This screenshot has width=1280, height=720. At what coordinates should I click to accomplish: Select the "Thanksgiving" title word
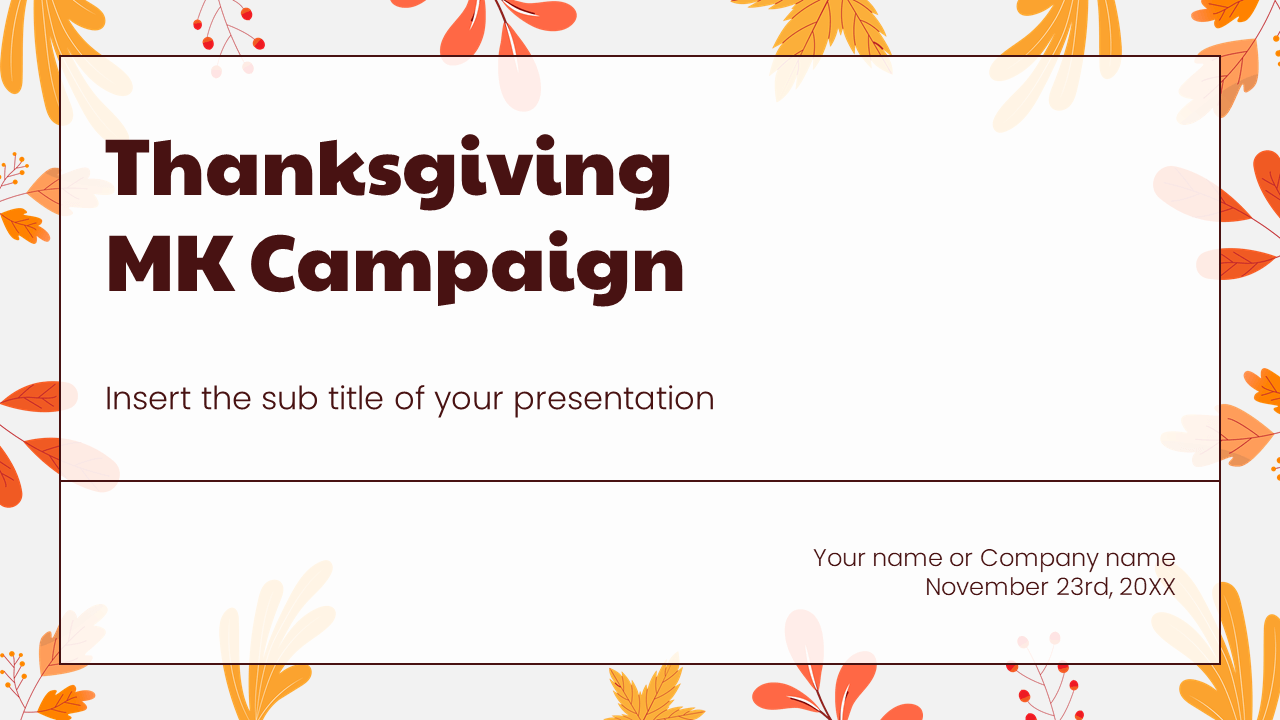tap(388, 172)
